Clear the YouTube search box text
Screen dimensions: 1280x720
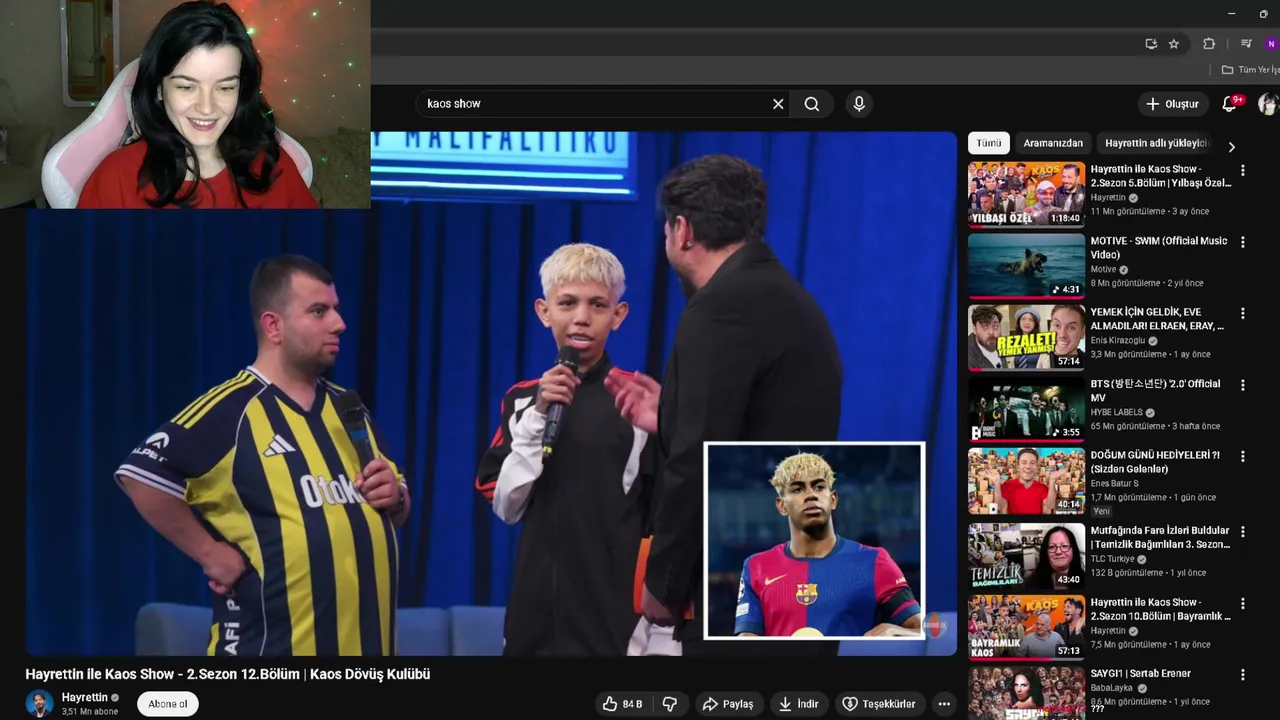[x=778, y=104]
